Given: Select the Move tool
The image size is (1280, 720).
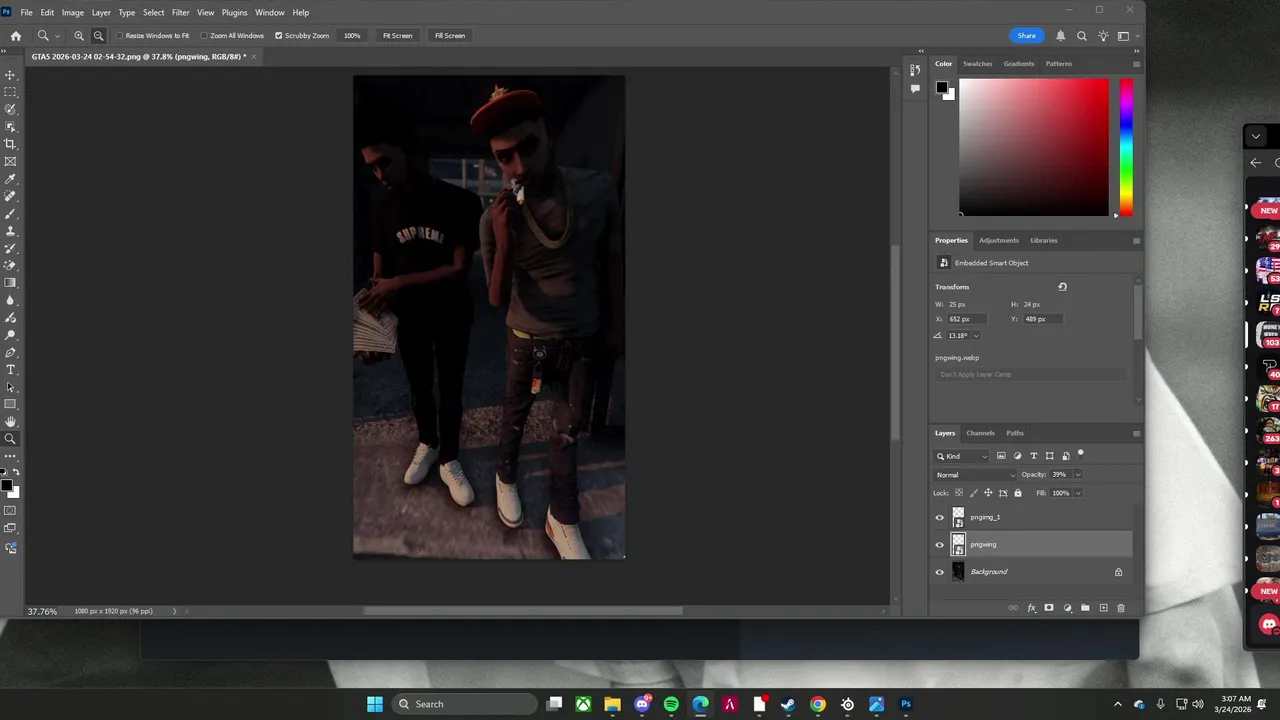Looking at the screenshot, I should coord(11,75).
